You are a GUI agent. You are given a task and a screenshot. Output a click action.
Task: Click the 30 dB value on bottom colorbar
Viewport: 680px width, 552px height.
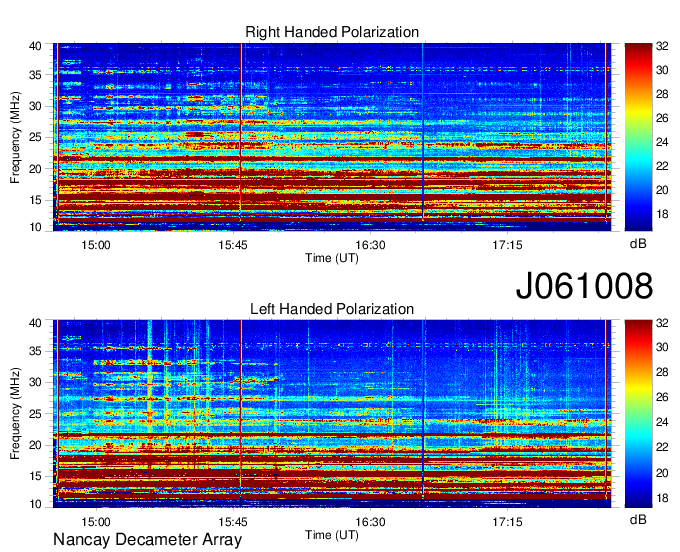tap(662, 347)
